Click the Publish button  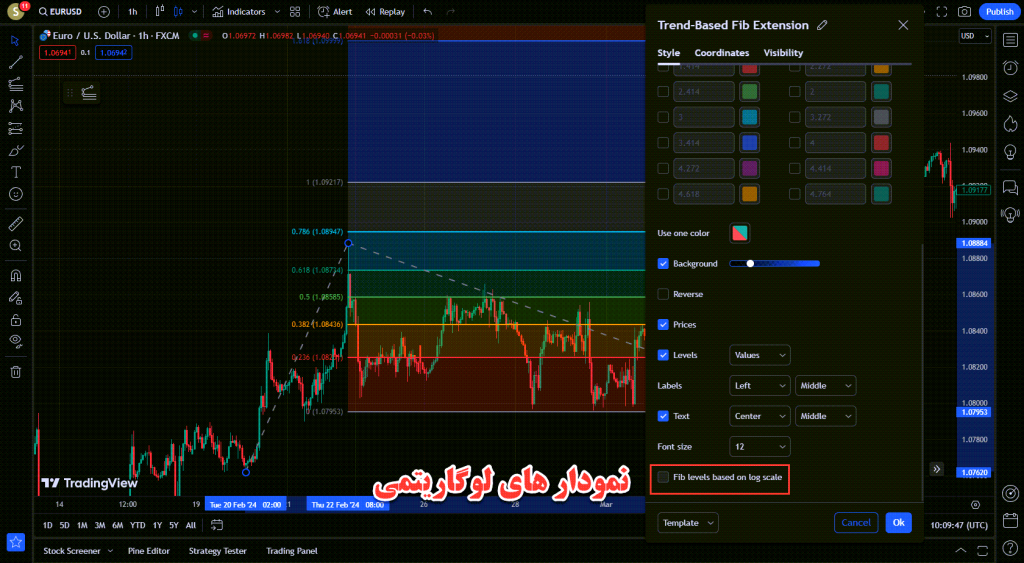(x=999, y=12)
